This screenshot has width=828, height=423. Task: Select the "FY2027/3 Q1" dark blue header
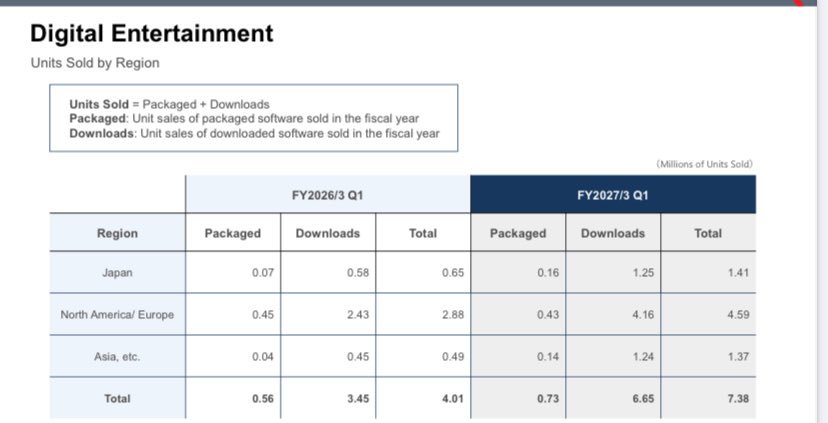pos(613,195)
